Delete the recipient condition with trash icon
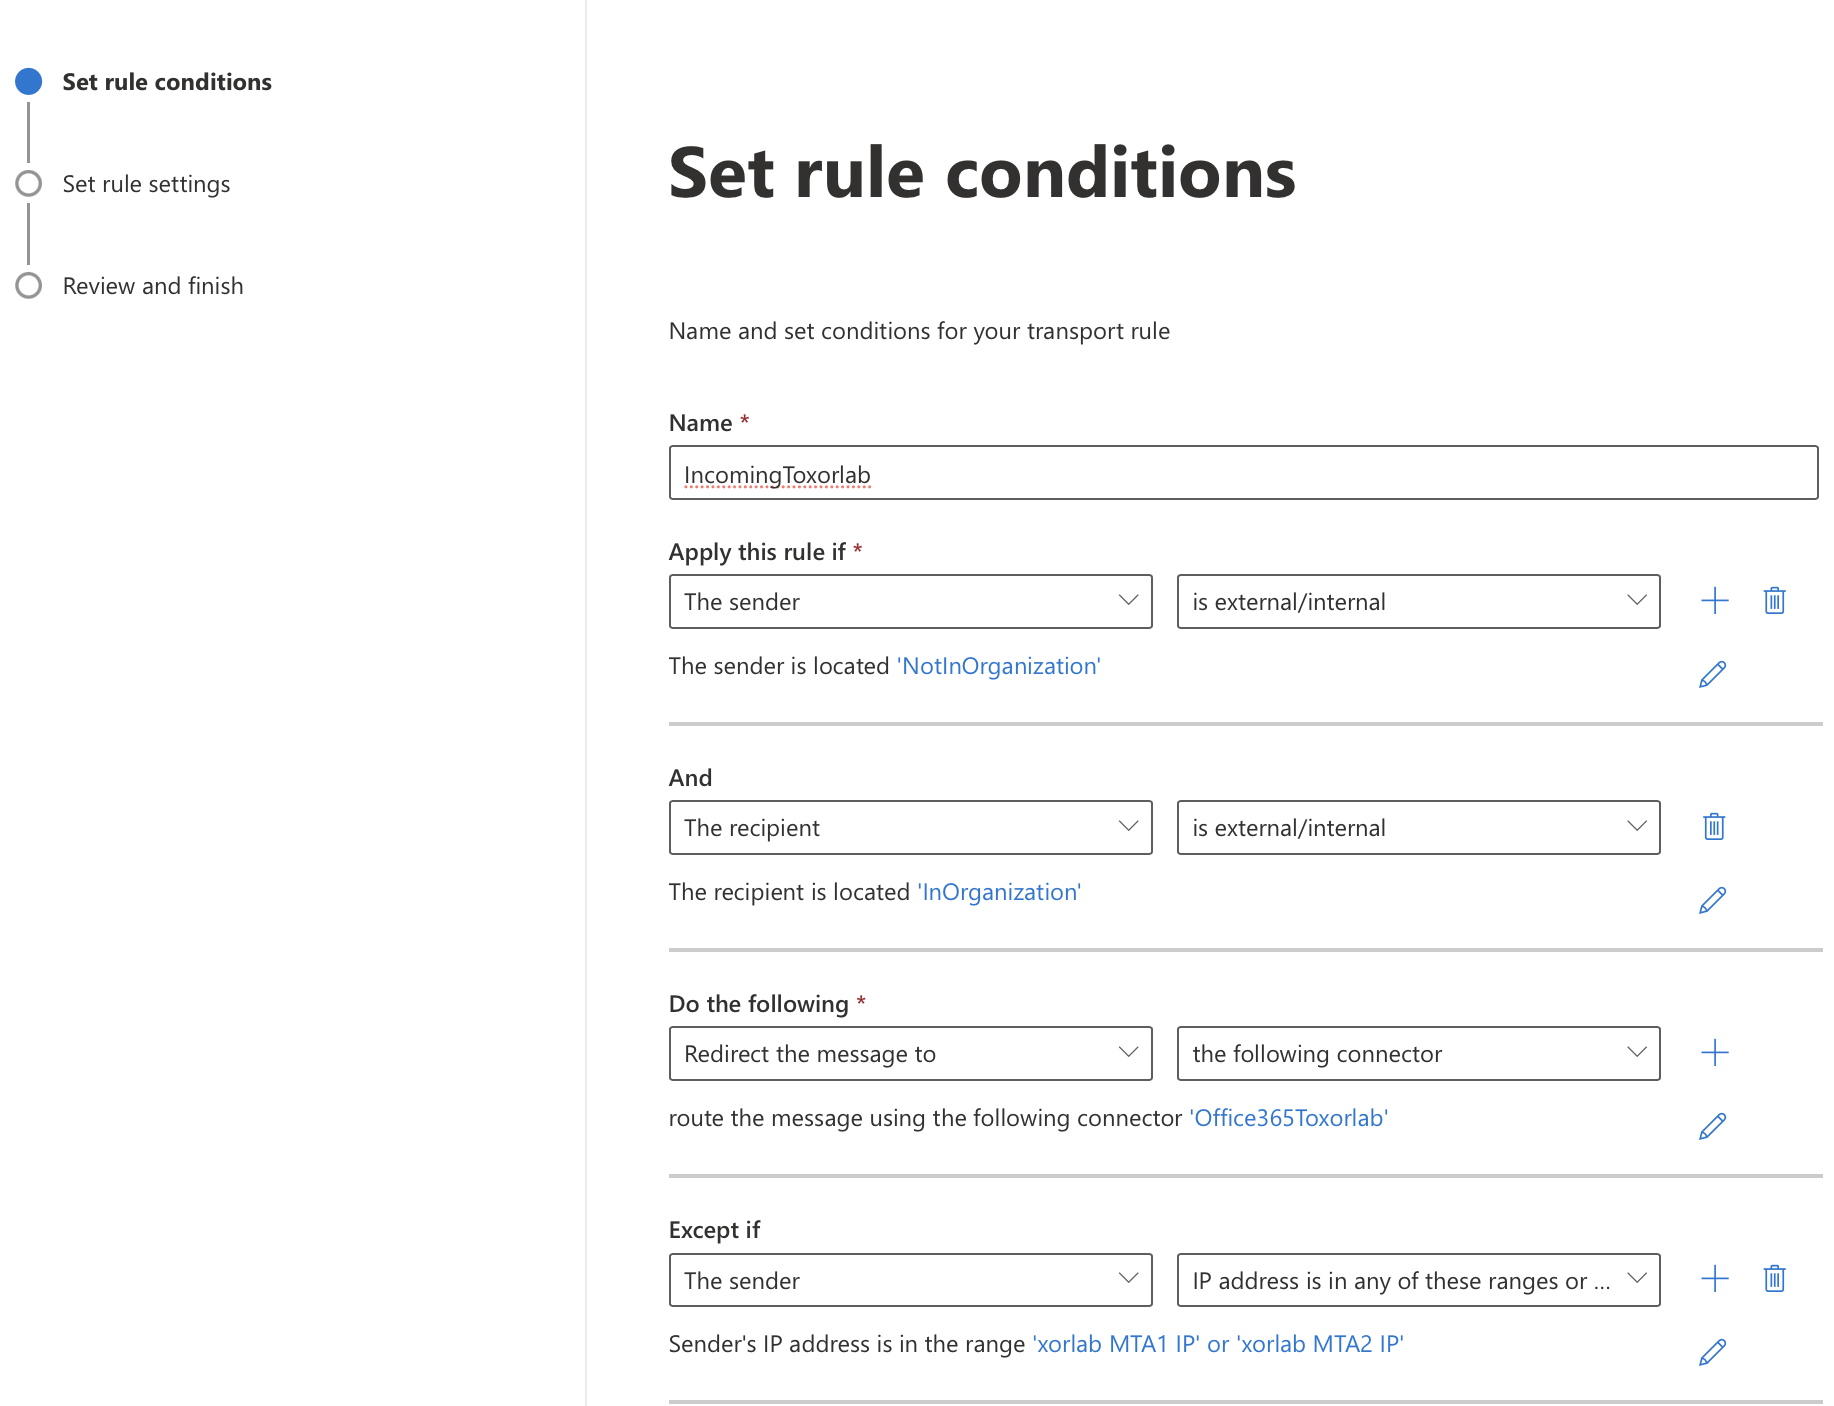Image resolution: width=1834 pixels, height=1406 pixels. (1714, 827)
